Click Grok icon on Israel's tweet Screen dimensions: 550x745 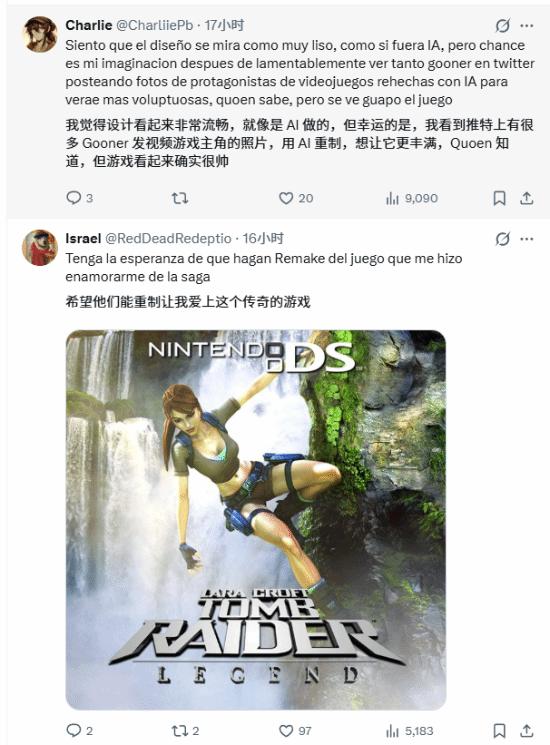coord(503,239)
